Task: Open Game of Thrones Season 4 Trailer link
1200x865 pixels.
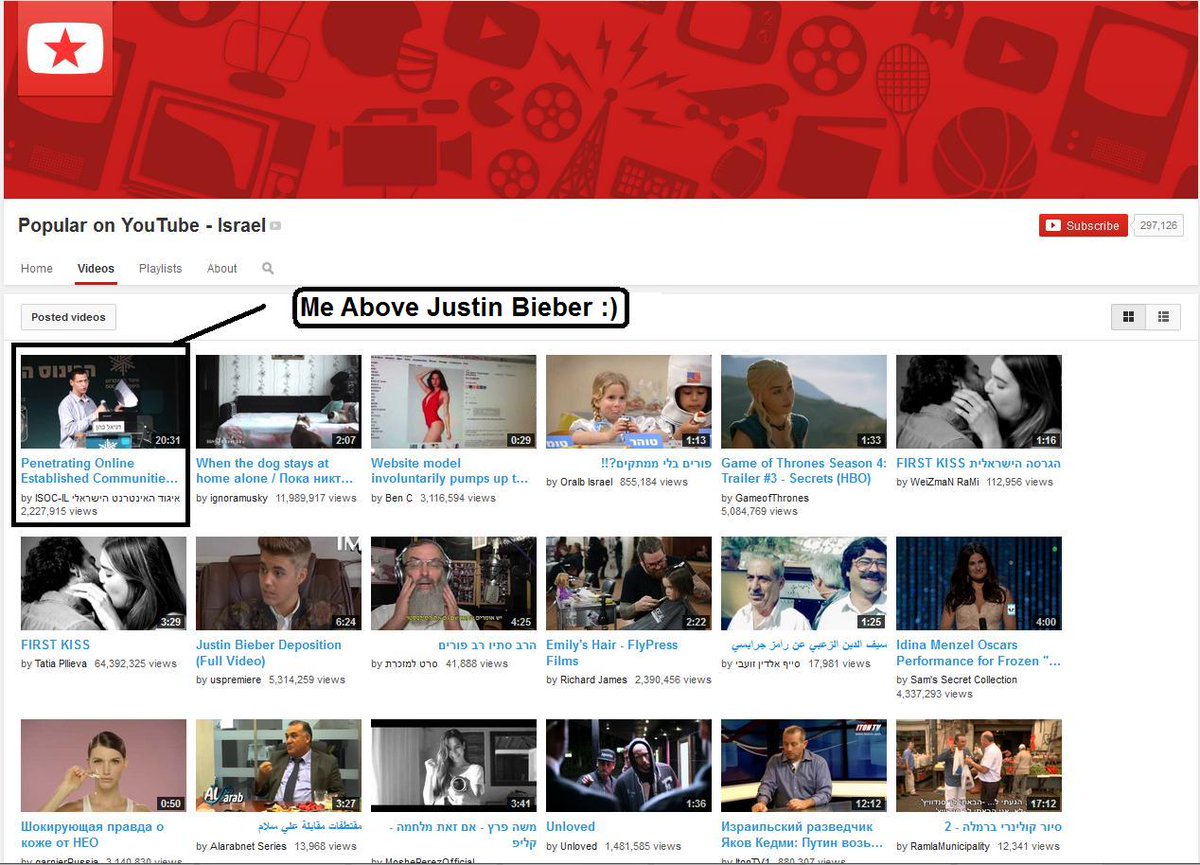Action: click(804, 471)
